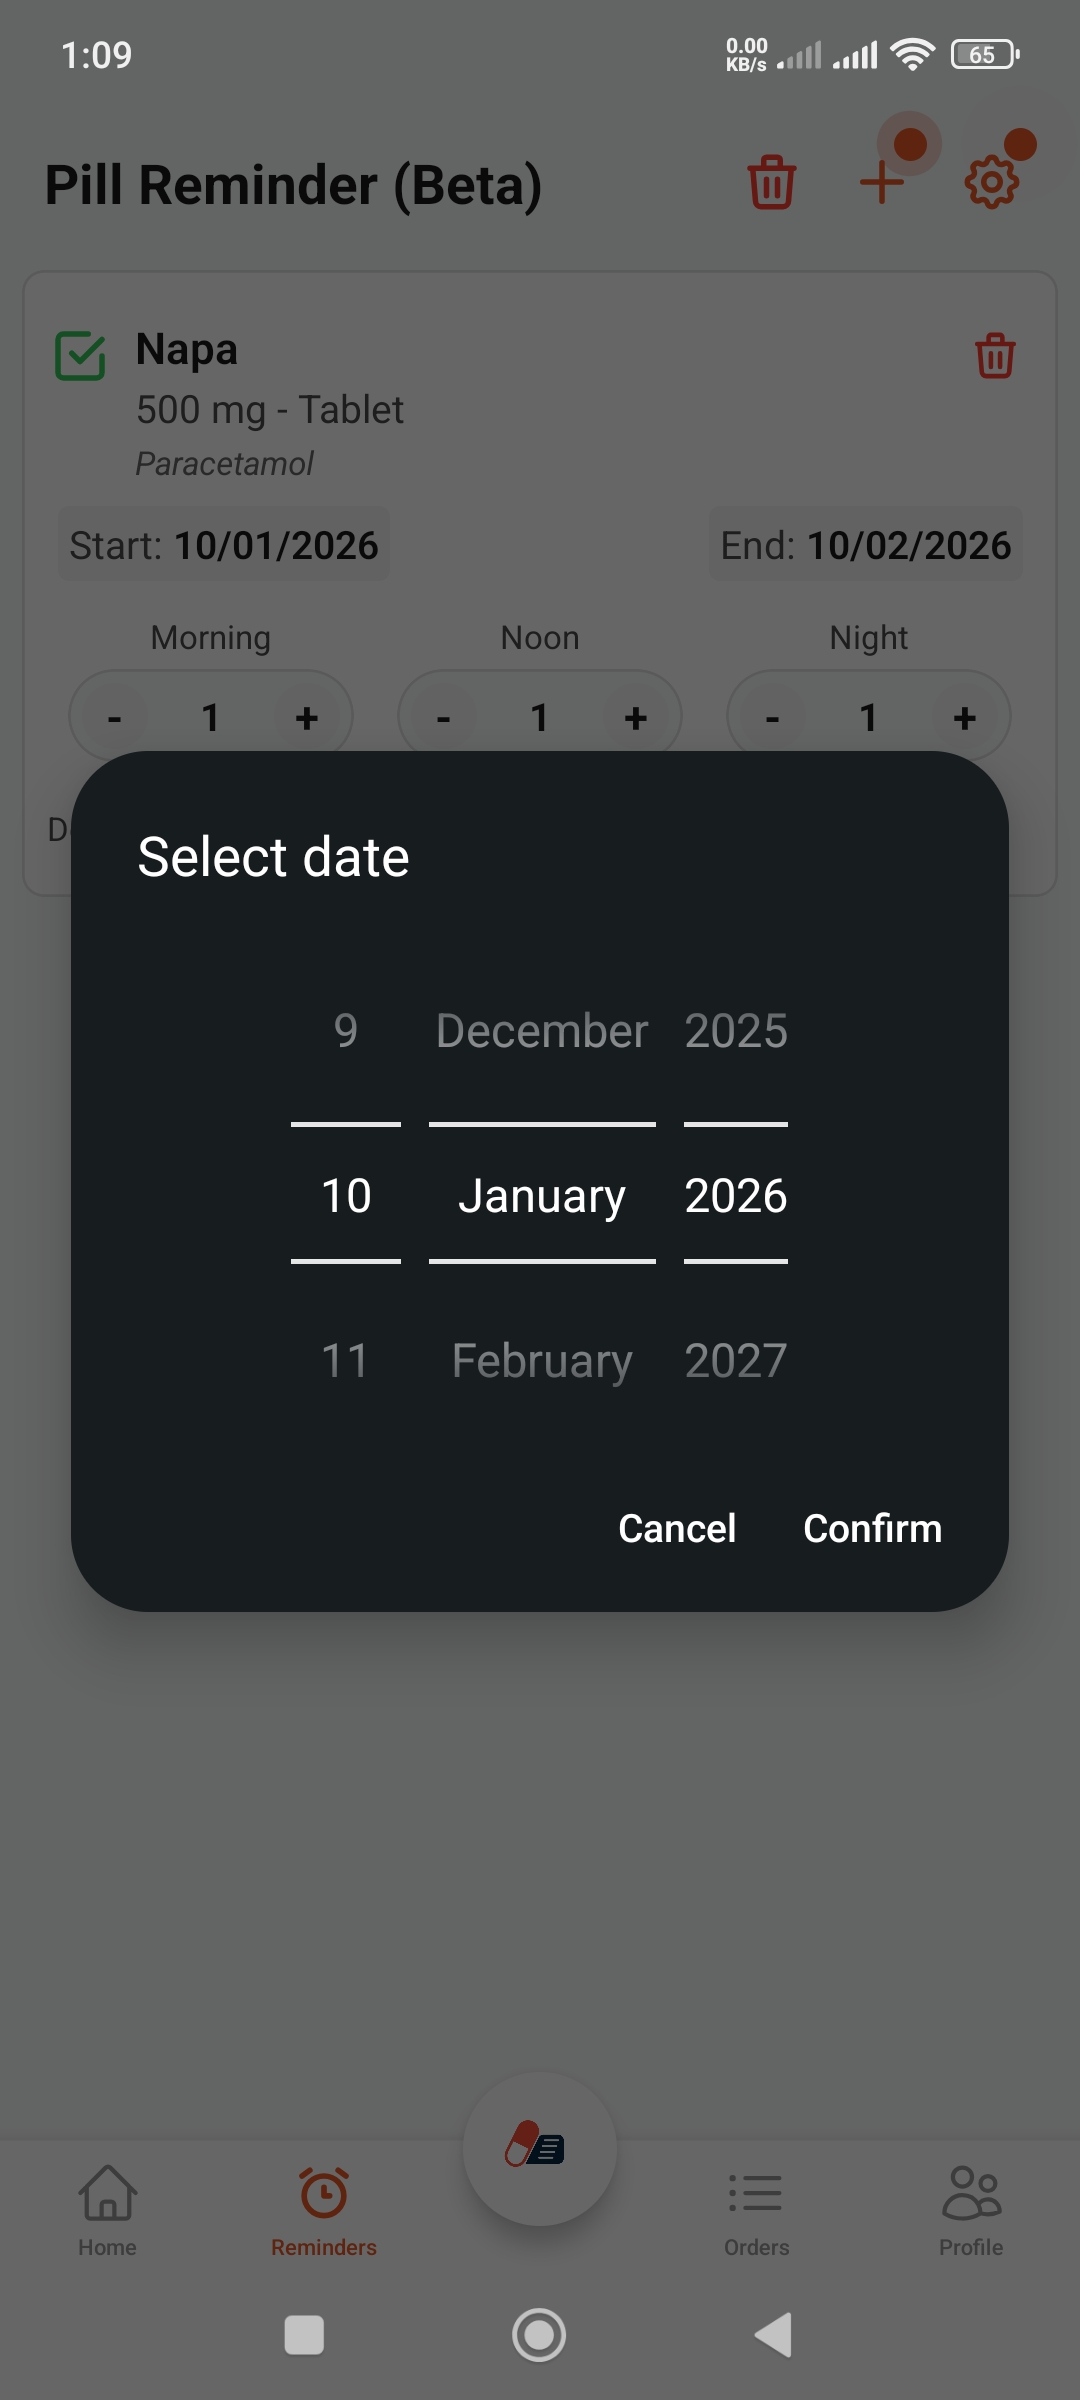
Task: Increase the Morning dose count
Action: coord(307,717)
